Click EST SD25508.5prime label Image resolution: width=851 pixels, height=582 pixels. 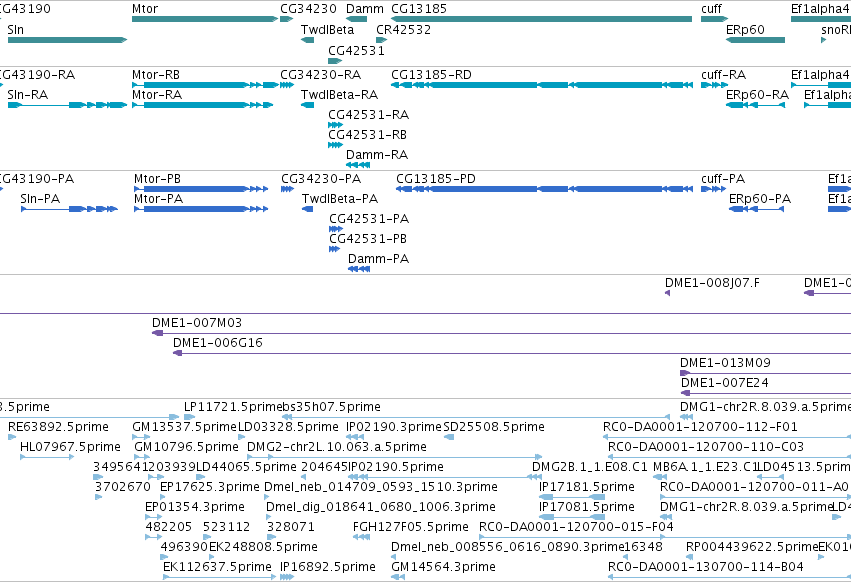(x=494, y=427)
